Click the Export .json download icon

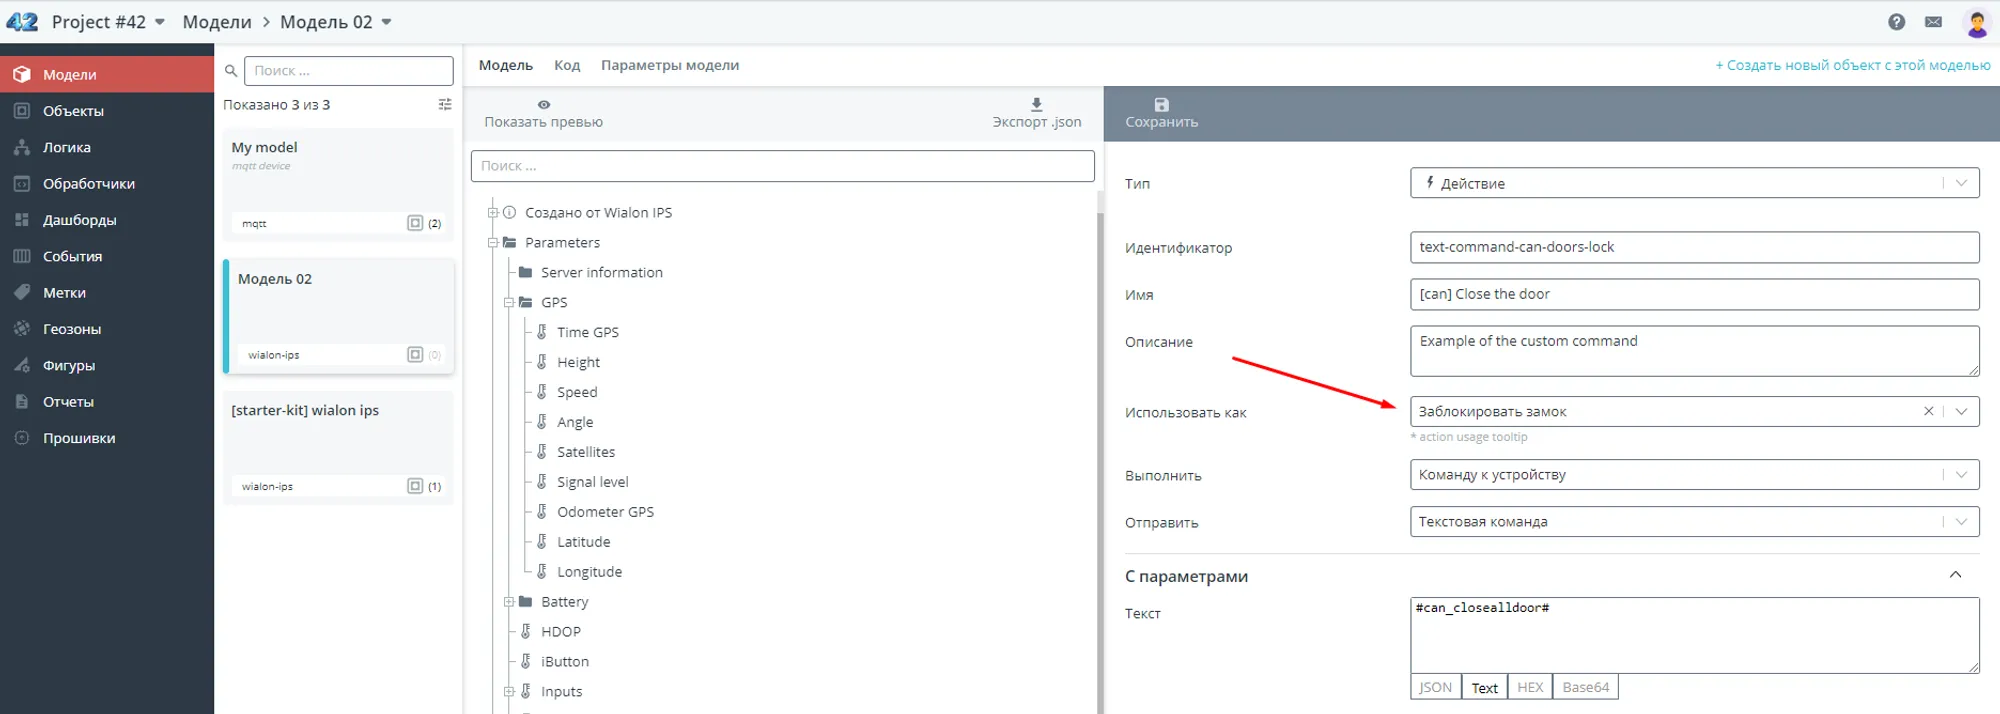(x=1036, y=105)
